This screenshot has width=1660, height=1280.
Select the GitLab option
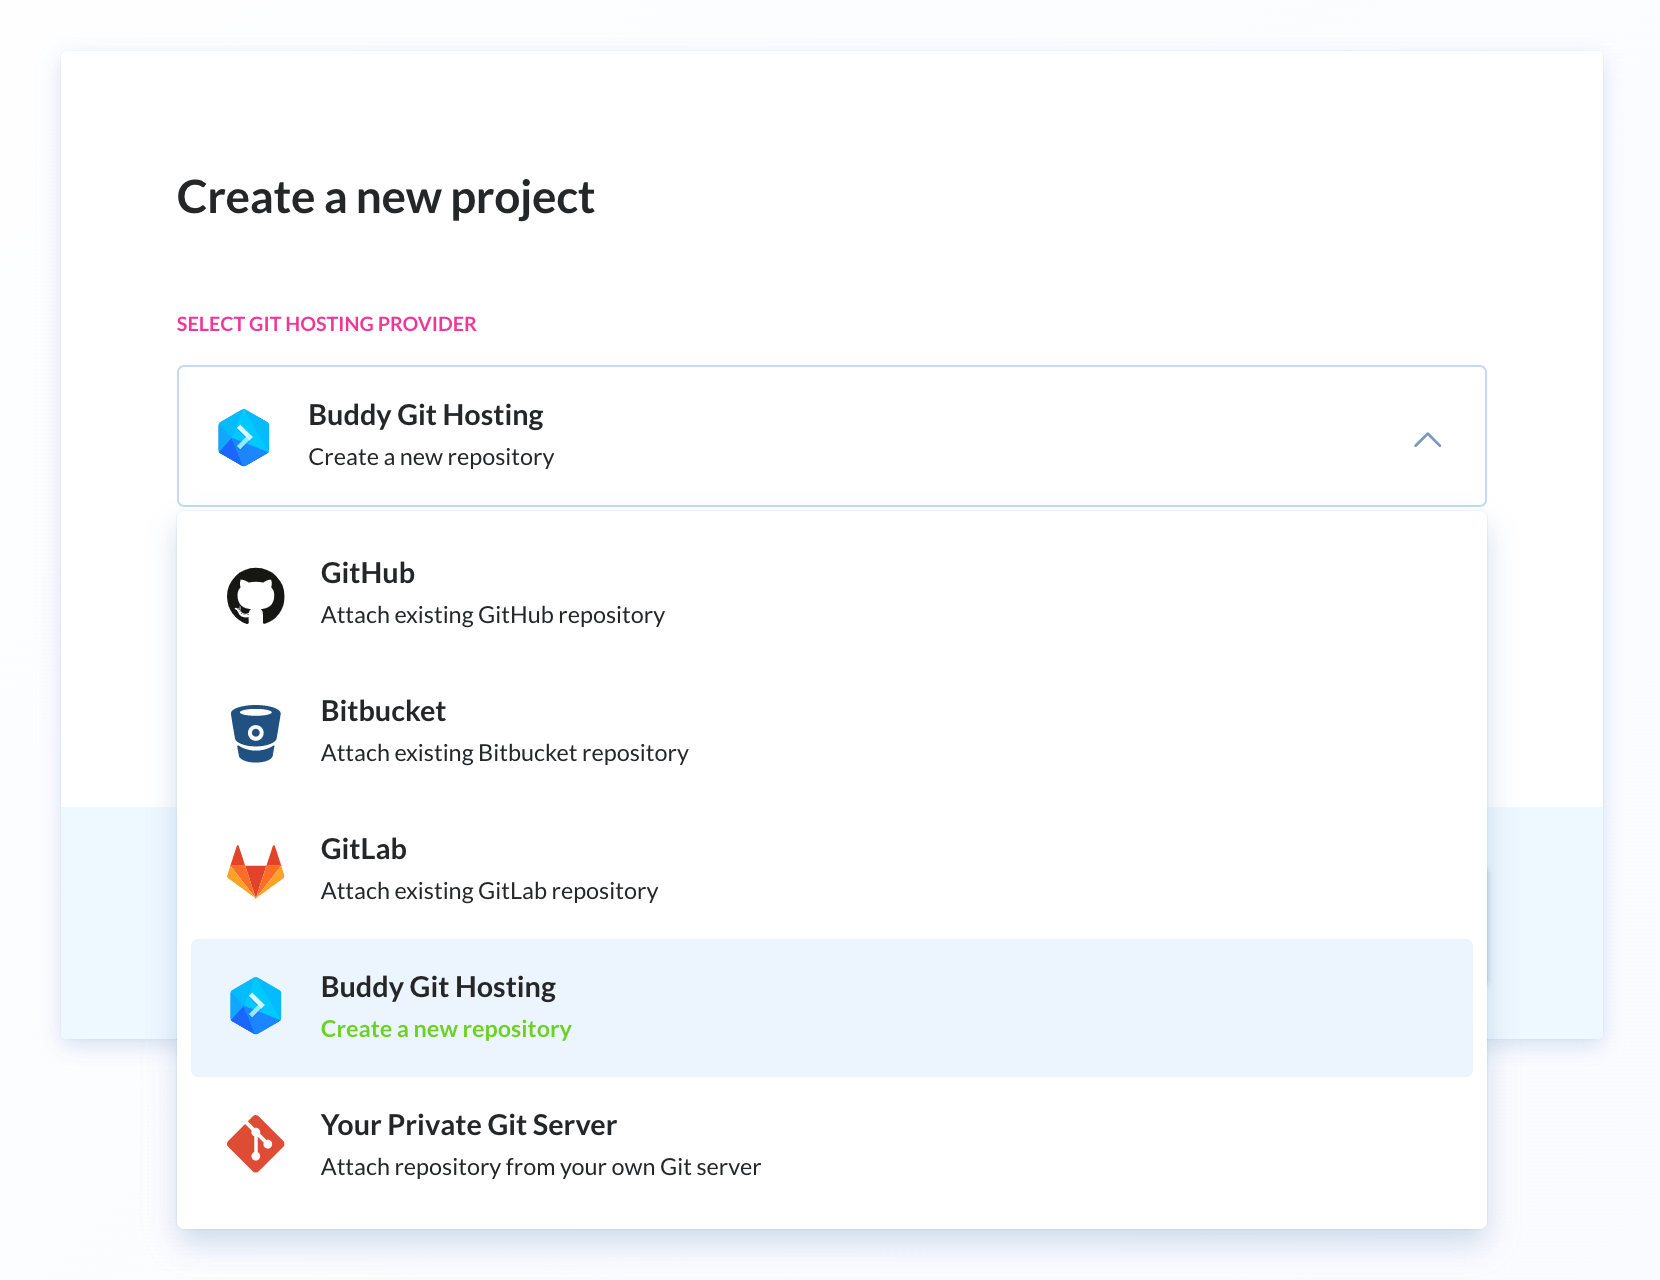pyautogui.click(x=832, y=870)
